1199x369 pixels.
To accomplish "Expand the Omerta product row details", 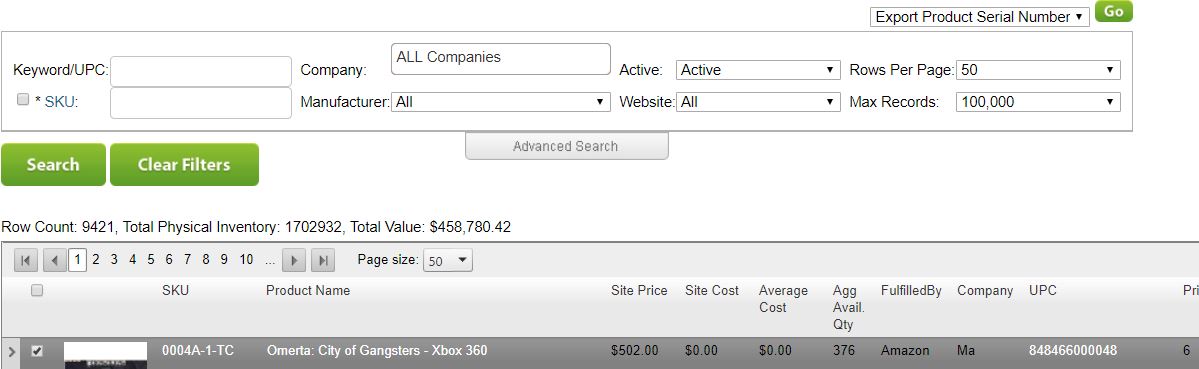I will coord(11,351).
